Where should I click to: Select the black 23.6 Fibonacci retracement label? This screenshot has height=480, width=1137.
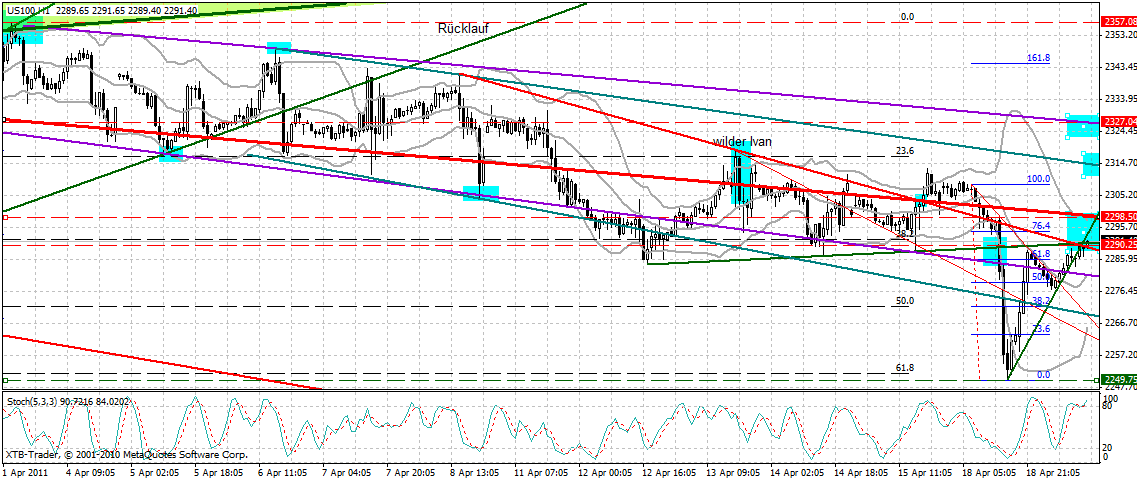[x=905, y=151]
